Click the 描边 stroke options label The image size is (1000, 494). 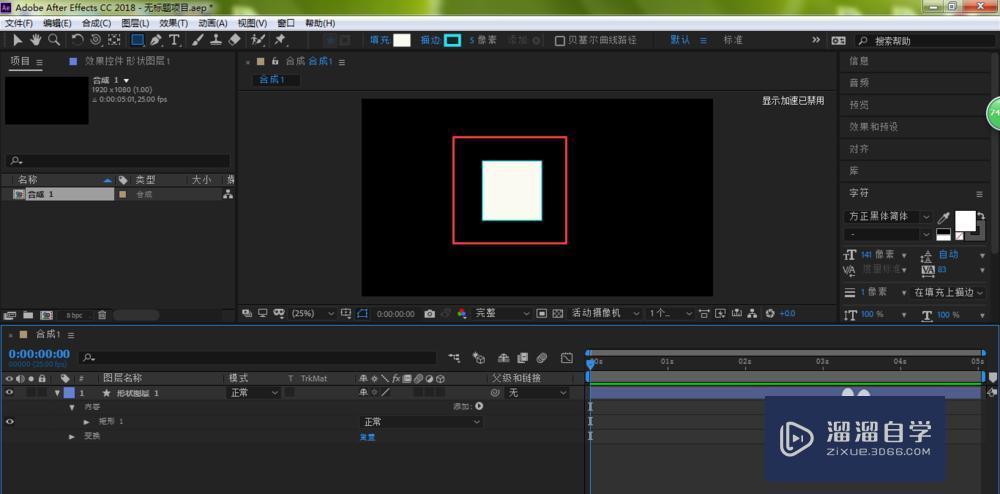(430, 40)
